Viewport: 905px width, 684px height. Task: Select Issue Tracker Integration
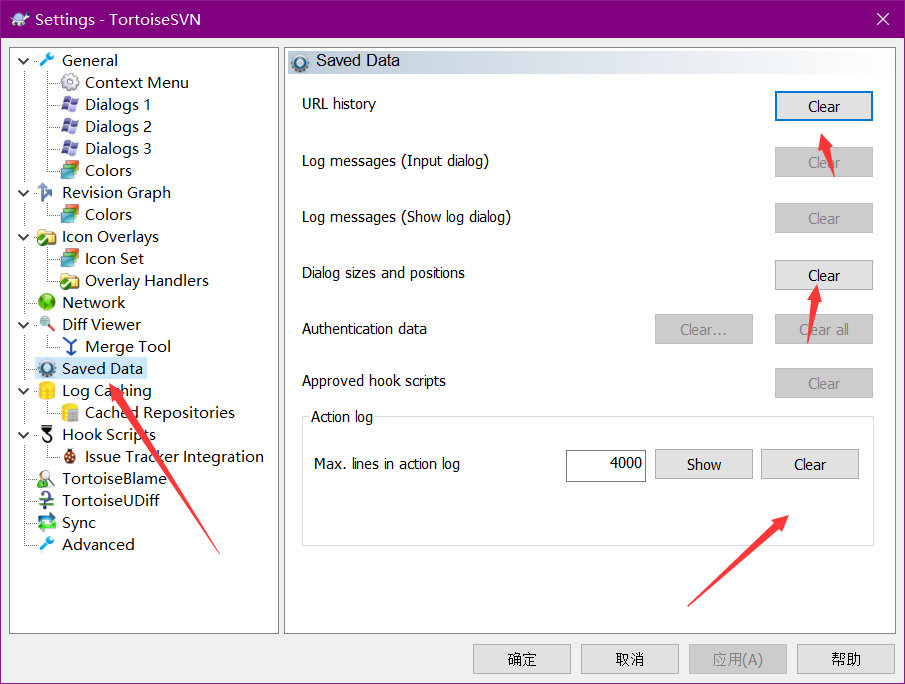tap(174, 457)
